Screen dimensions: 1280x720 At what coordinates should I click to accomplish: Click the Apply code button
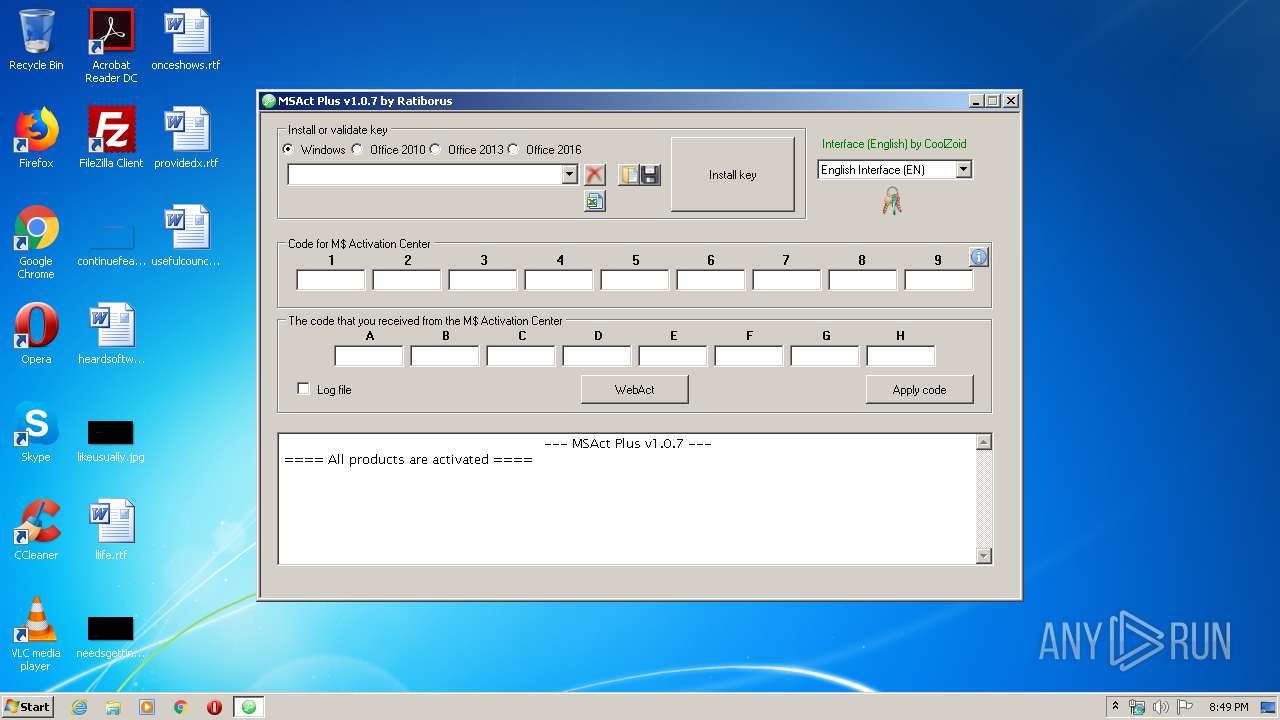coord(919,390)
